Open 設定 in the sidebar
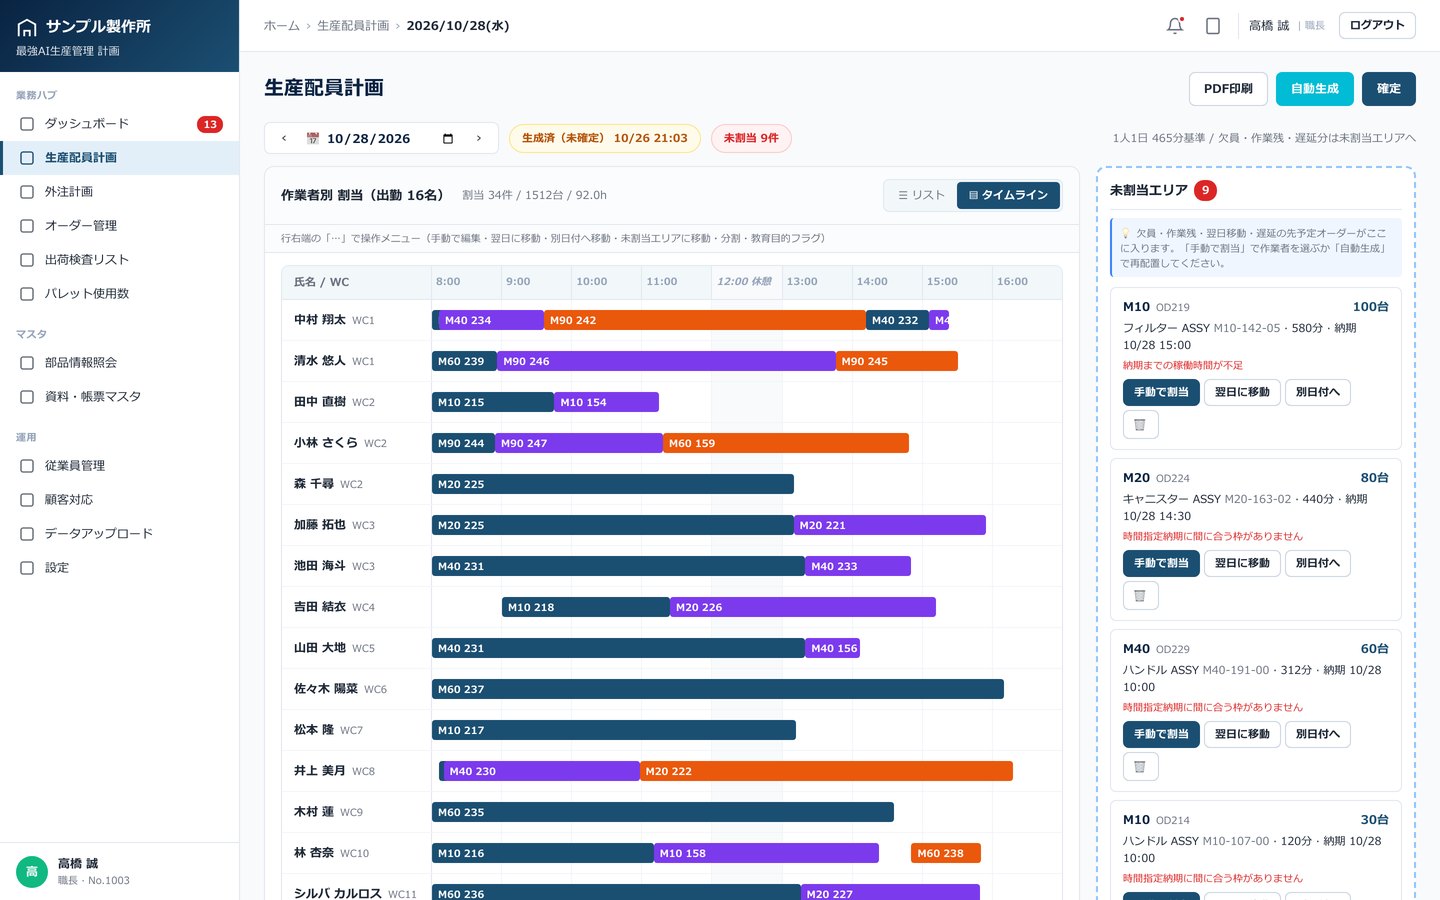The image size is (1440, 900). coord(120,568)
